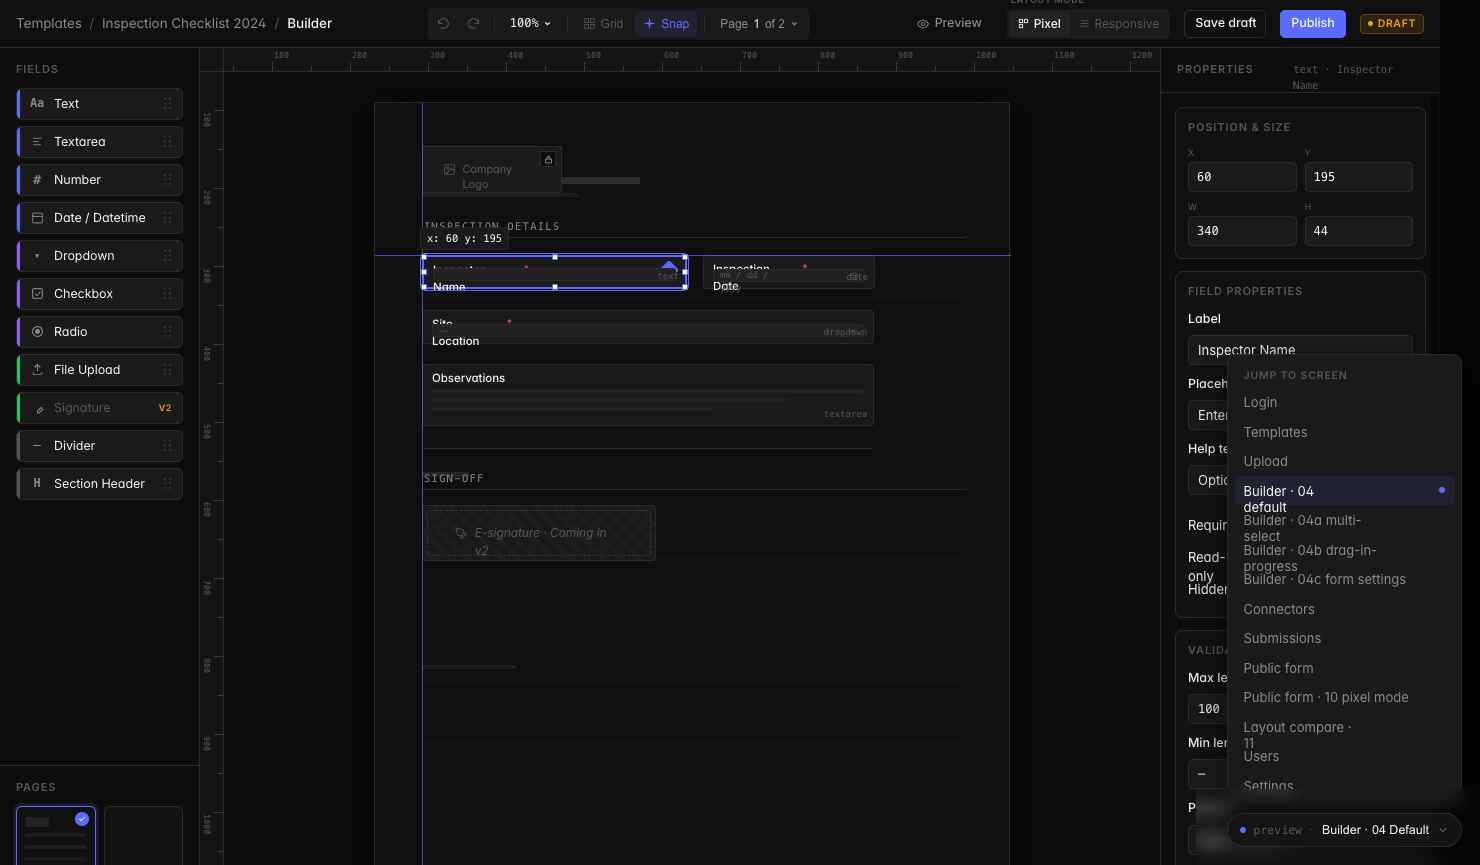Click the undo arrow icon

443,23
